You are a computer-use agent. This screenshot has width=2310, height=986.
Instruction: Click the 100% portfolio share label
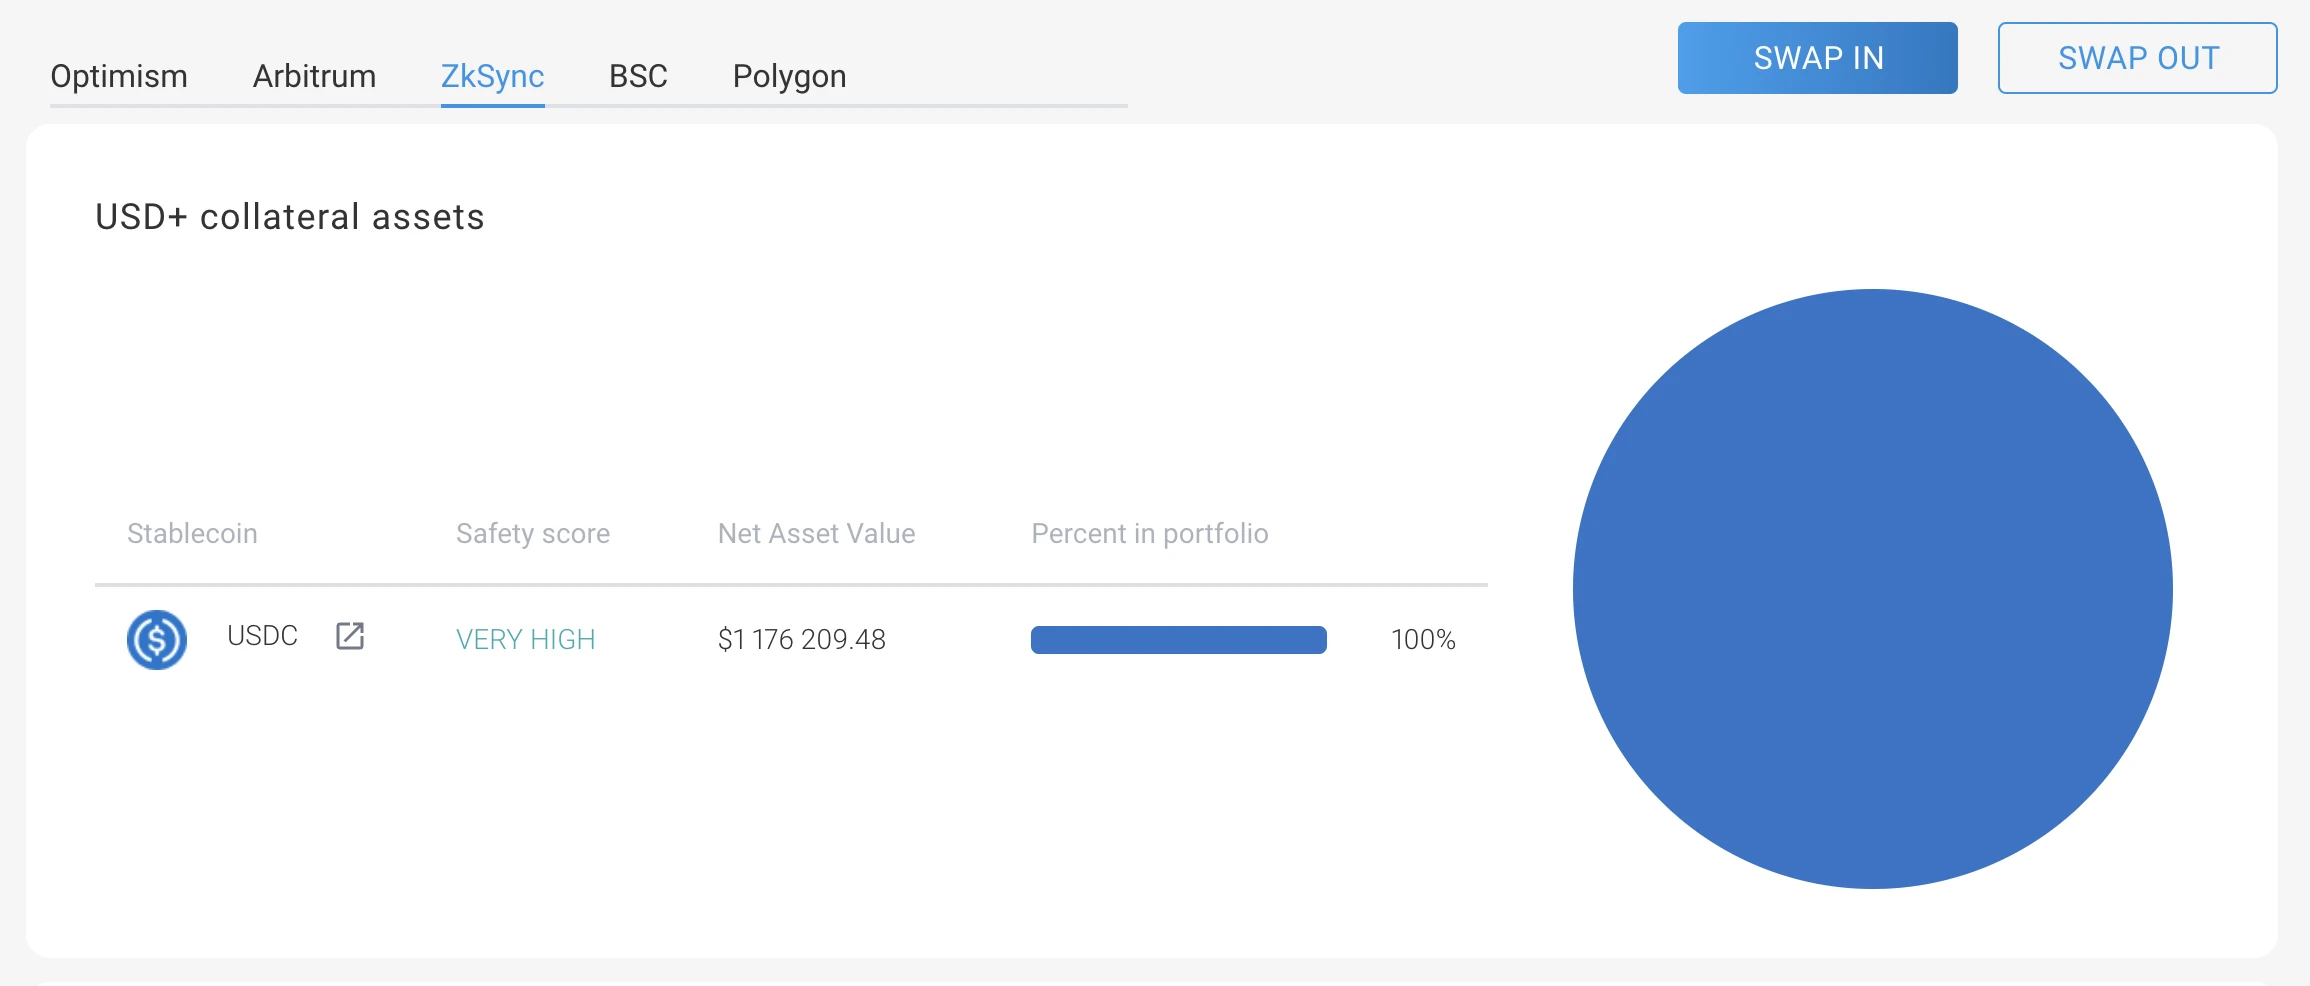point(1423,640)
